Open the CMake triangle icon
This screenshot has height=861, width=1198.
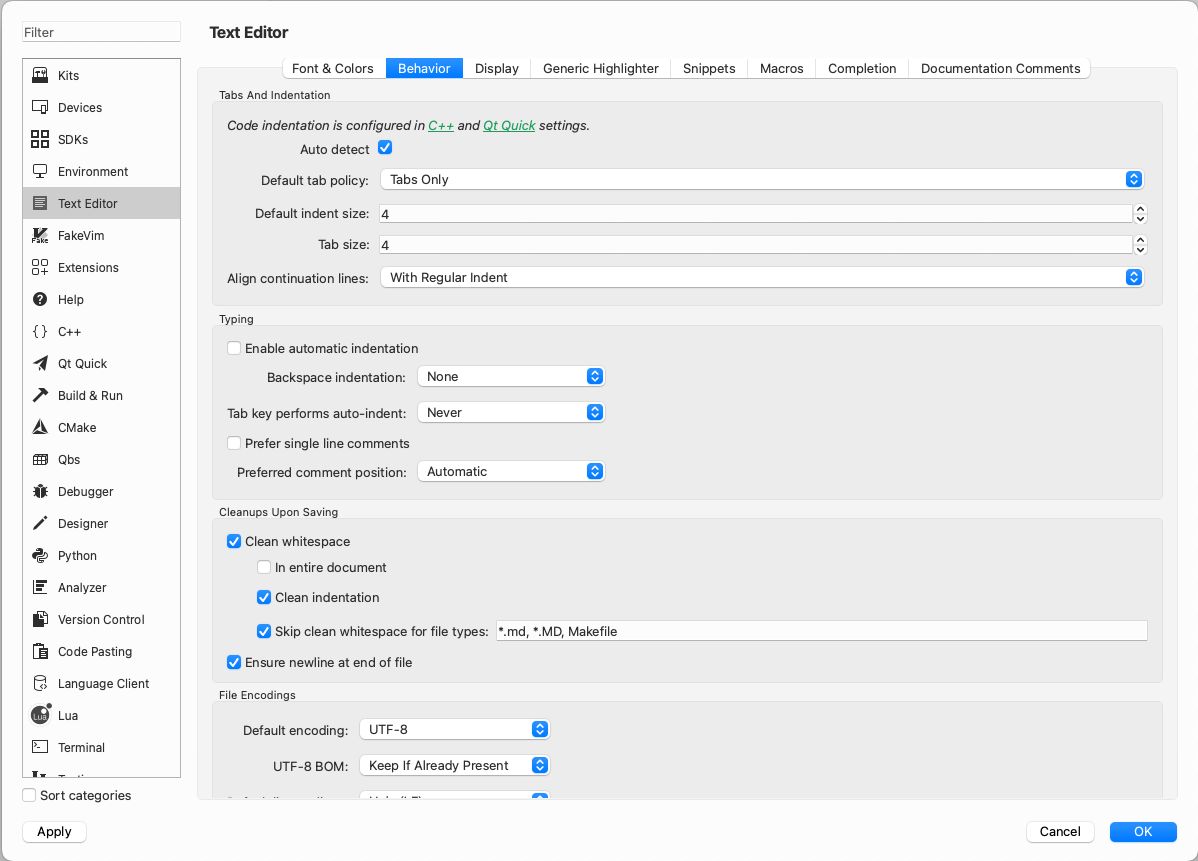click(x=40, y=428)
